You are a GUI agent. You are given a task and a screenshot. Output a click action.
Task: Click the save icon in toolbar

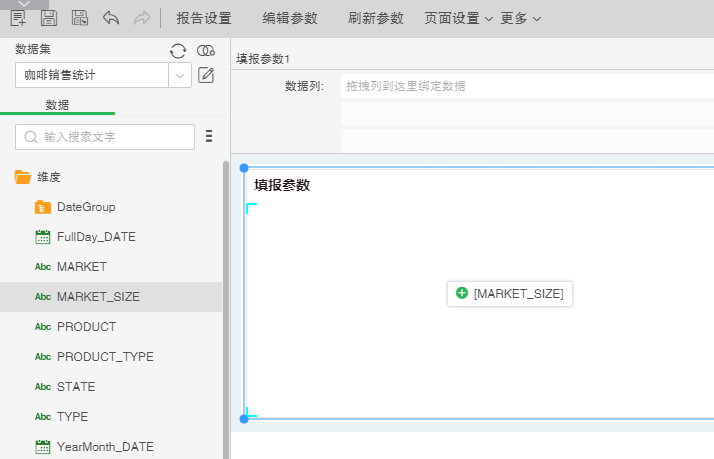pos(49,19)
